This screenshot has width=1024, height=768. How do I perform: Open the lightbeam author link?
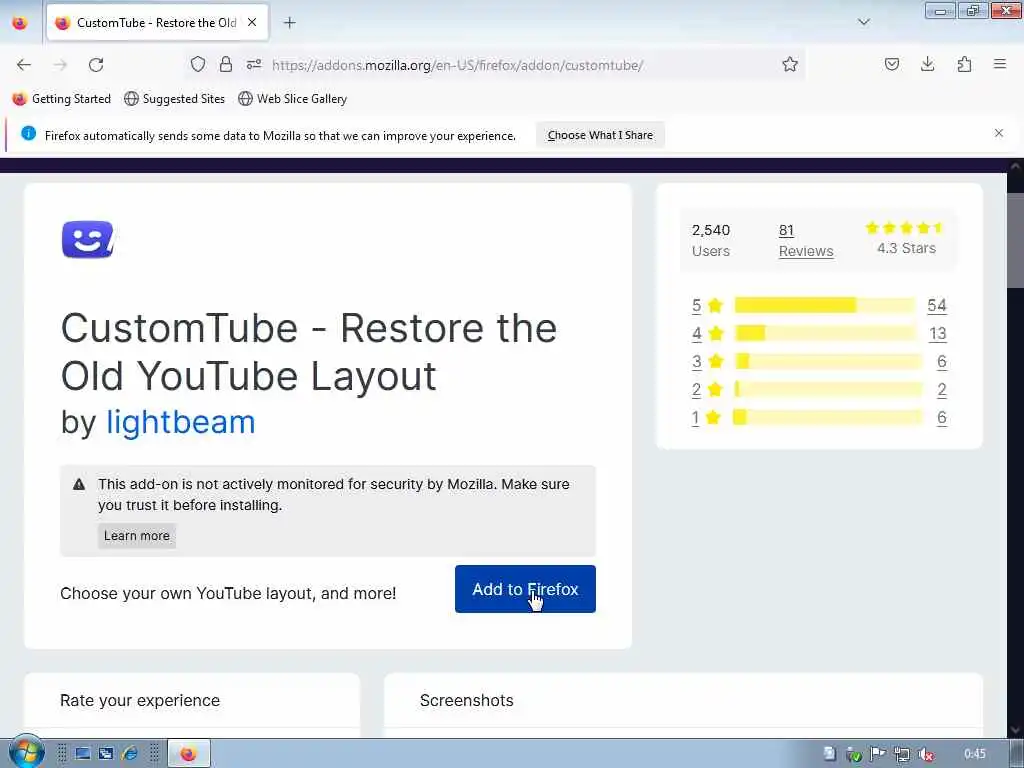(181, 423)
